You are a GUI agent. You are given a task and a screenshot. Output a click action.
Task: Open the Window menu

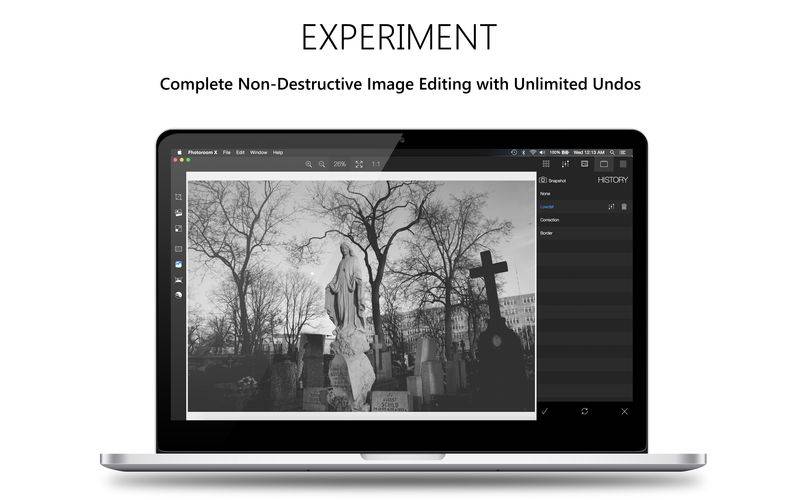(x=258, y=152)
